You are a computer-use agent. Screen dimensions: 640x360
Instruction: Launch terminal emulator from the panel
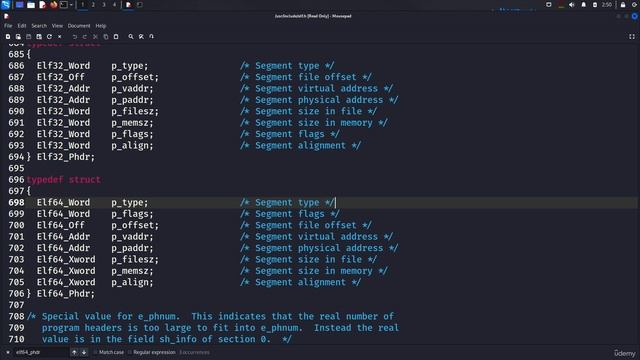click(64, 5)
